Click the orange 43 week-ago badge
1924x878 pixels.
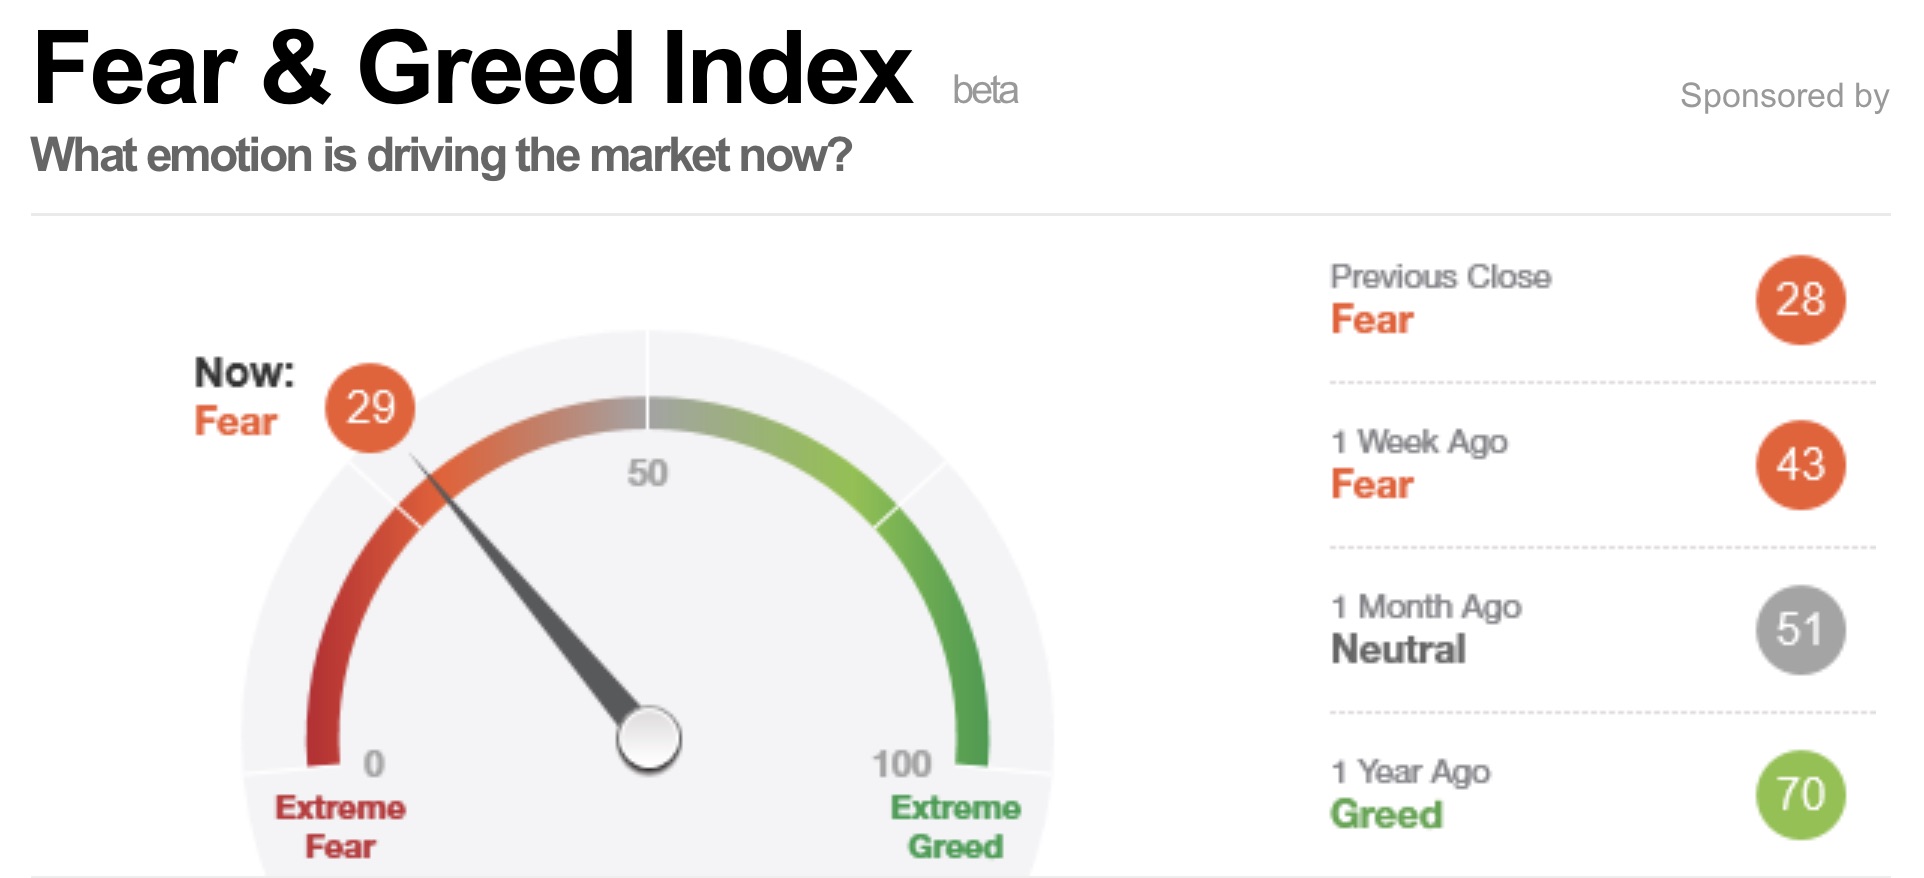point(1800,465)
